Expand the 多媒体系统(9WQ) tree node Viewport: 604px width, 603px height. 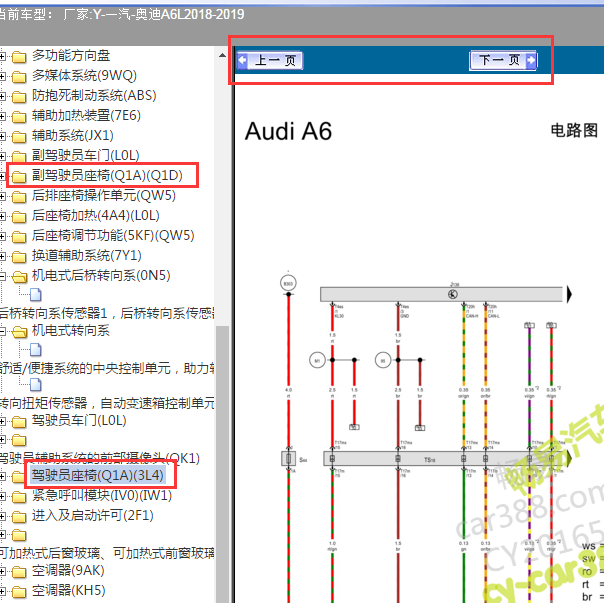(x=2, y=77)
